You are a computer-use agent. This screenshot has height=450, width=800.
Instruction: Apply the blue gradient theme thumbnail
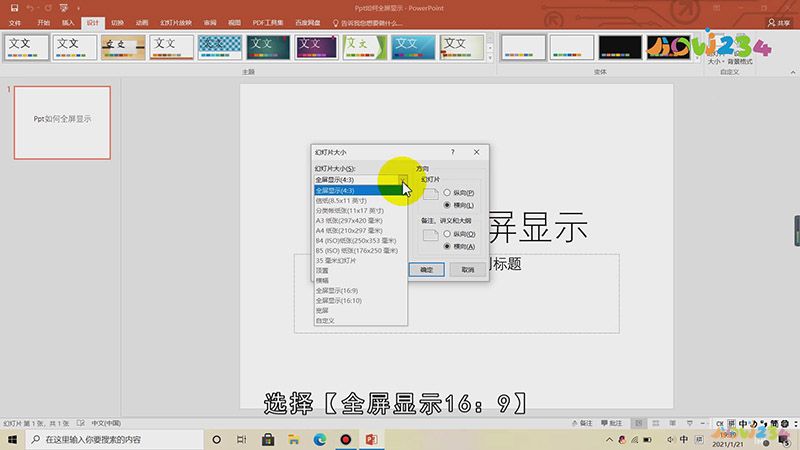[x=413, y=47]
